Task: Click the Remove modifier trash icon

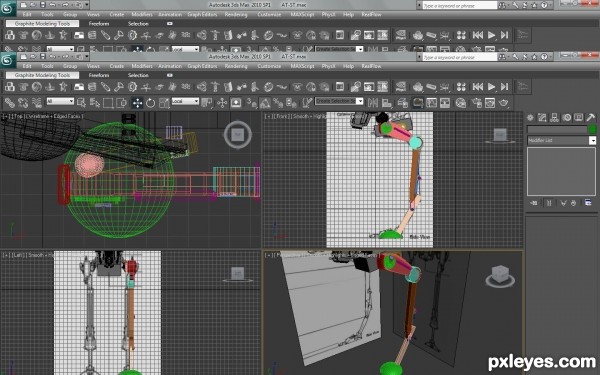Action: coord(573,203)
